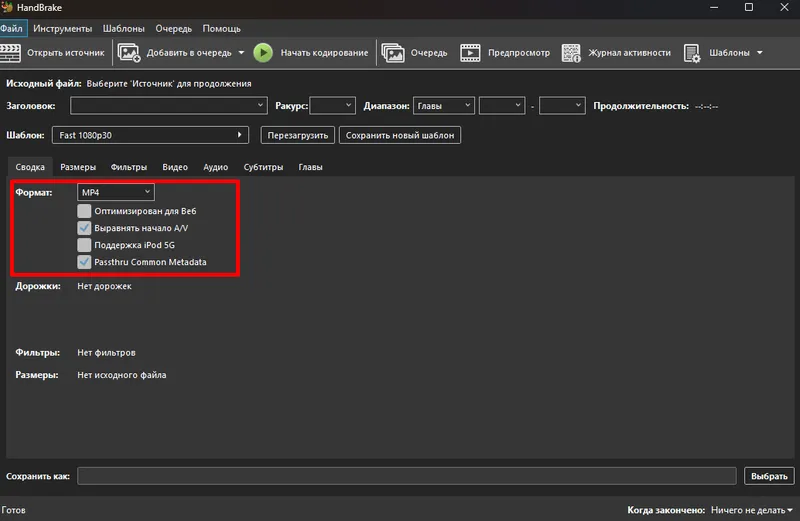Click 'Нет дорожек' text
The height and width of the screenshot is (521, 800).
pos(105,286)
